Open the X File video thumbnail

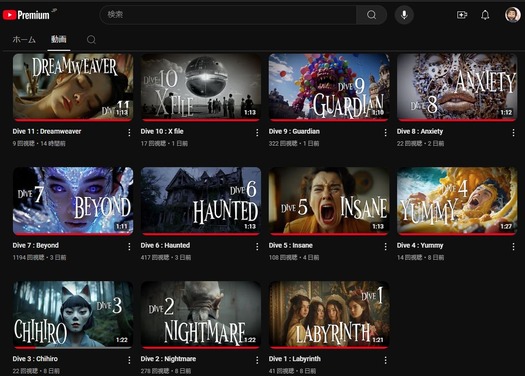pyautogui.click(x=201, y=86)
